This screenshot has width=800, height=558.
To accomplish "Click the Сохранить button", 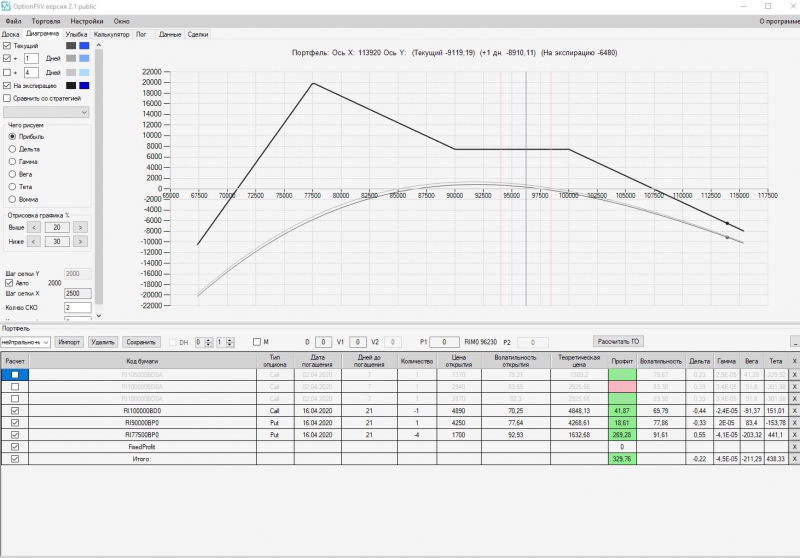I will coord(141,342).
